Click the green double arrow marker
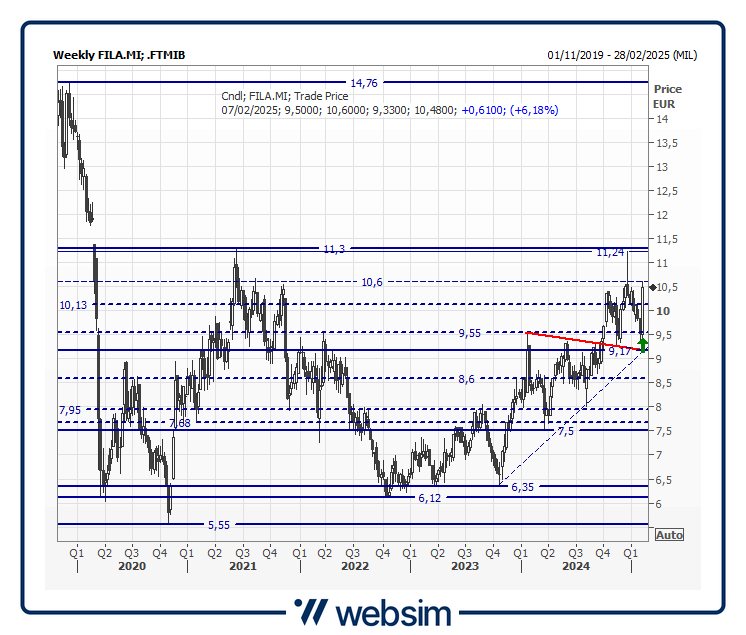This screenshot has height=635, width=746. click(x=643, y=345)
